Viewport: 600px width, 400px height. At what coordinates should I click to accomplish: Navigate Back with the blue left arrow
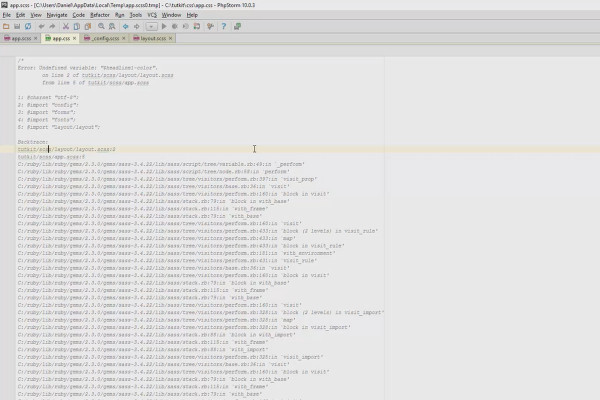click(x=126, y=26)
